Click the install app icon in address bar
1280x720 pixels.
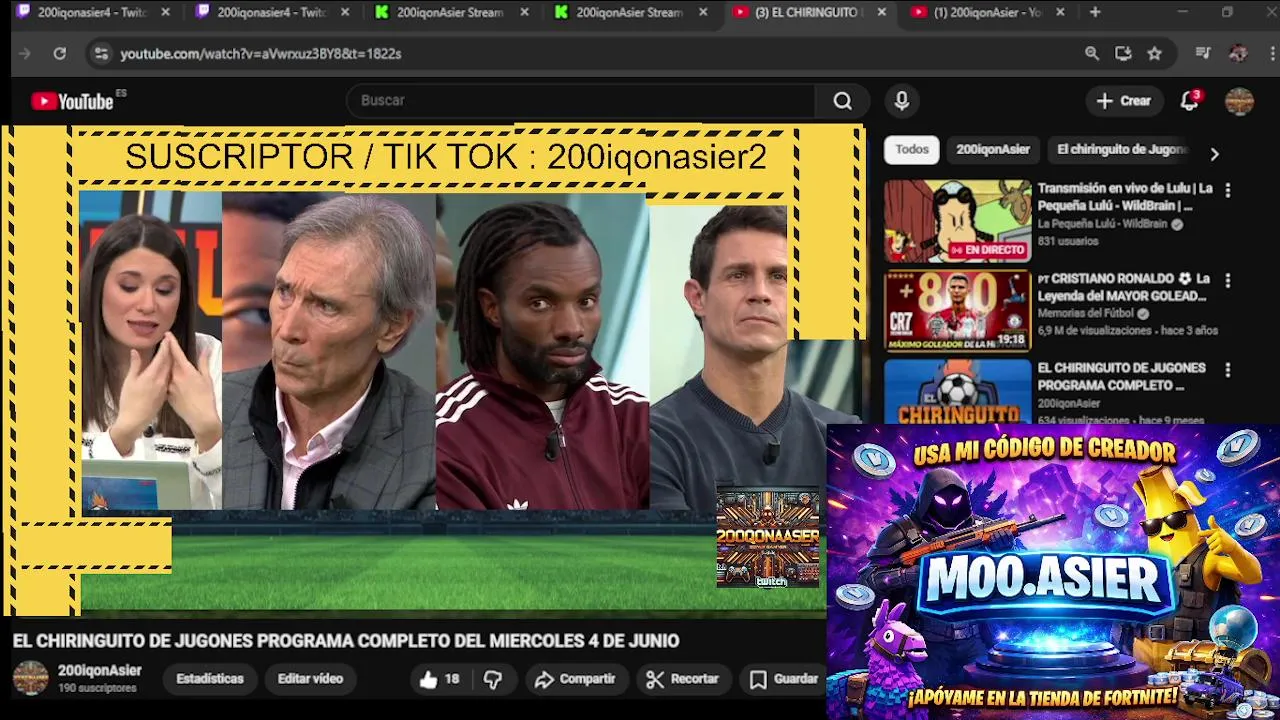[1123, 54]
